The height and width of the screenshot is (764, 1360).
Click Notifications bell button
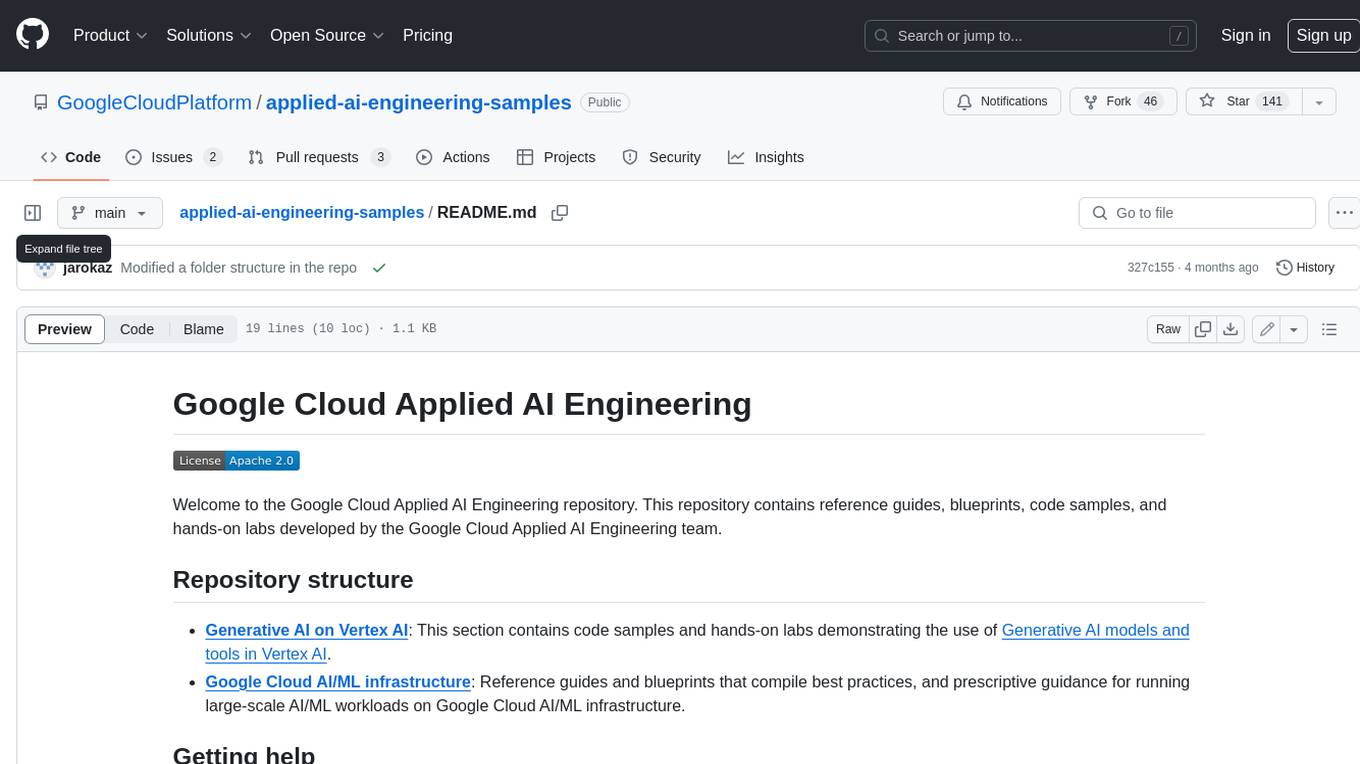click(x=1002, y=101)
